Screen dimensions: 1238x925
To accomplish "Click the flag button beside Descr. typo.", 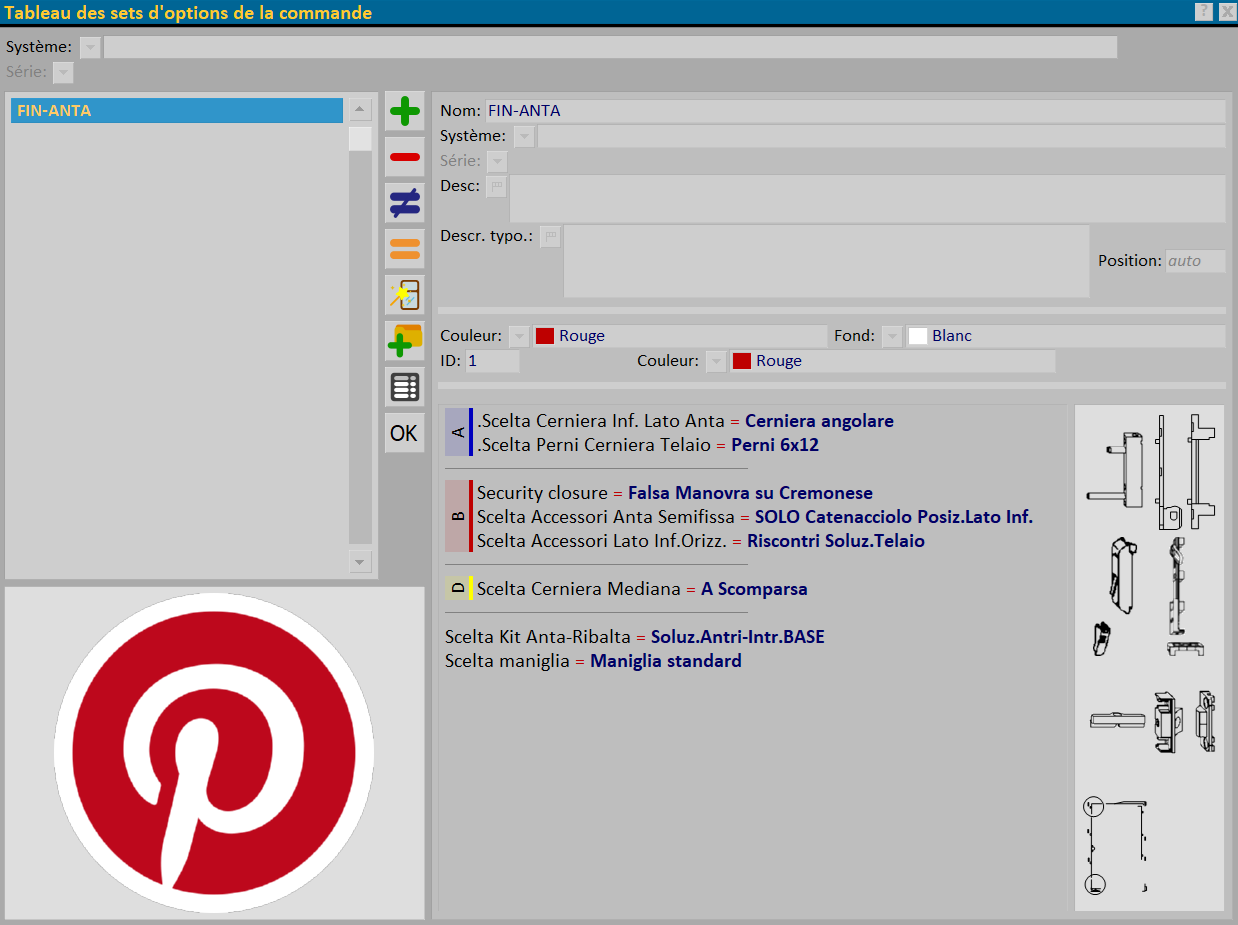I will tap(550, 237).
